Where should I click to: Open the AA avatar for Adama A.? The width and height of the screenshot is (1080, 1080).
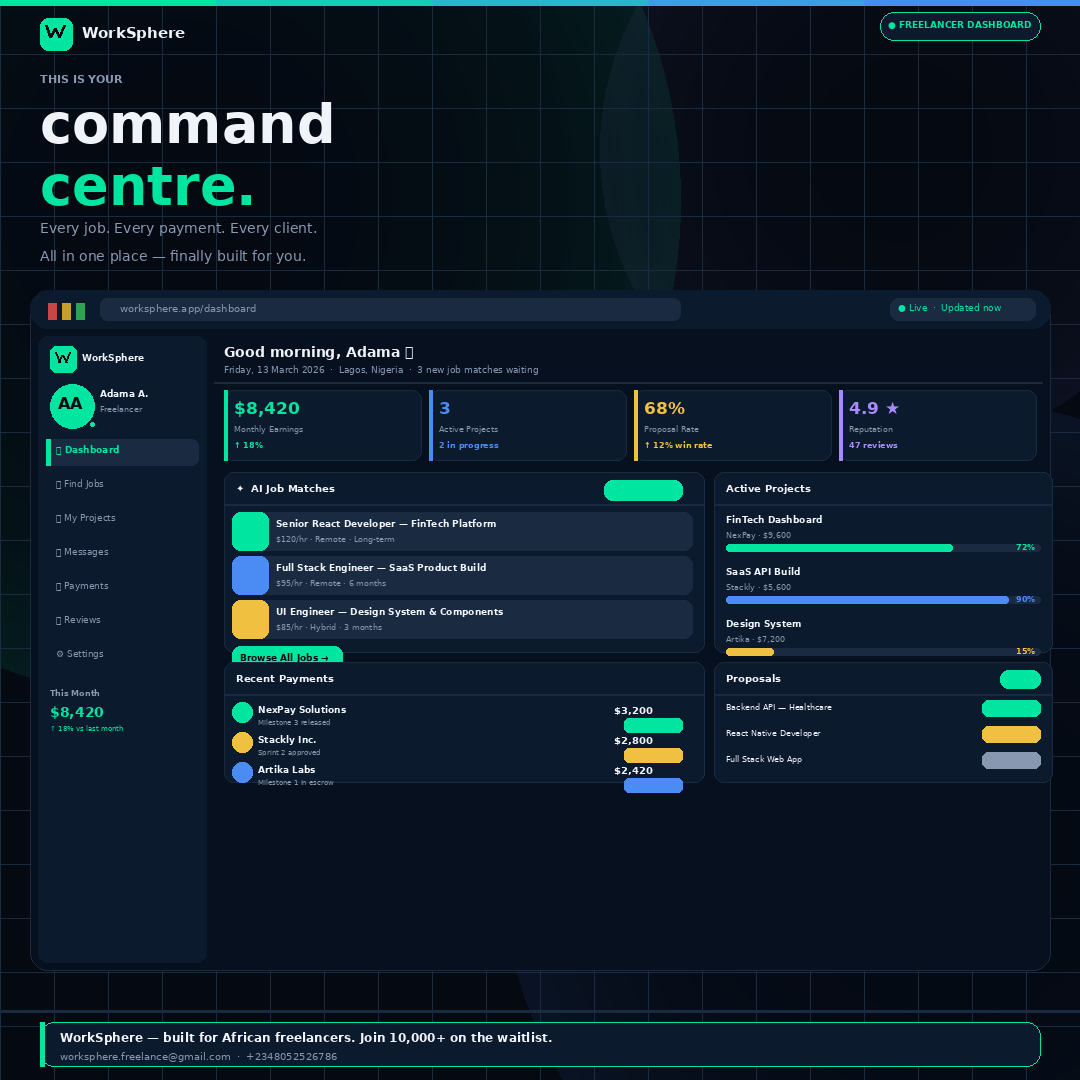[72, 406]
